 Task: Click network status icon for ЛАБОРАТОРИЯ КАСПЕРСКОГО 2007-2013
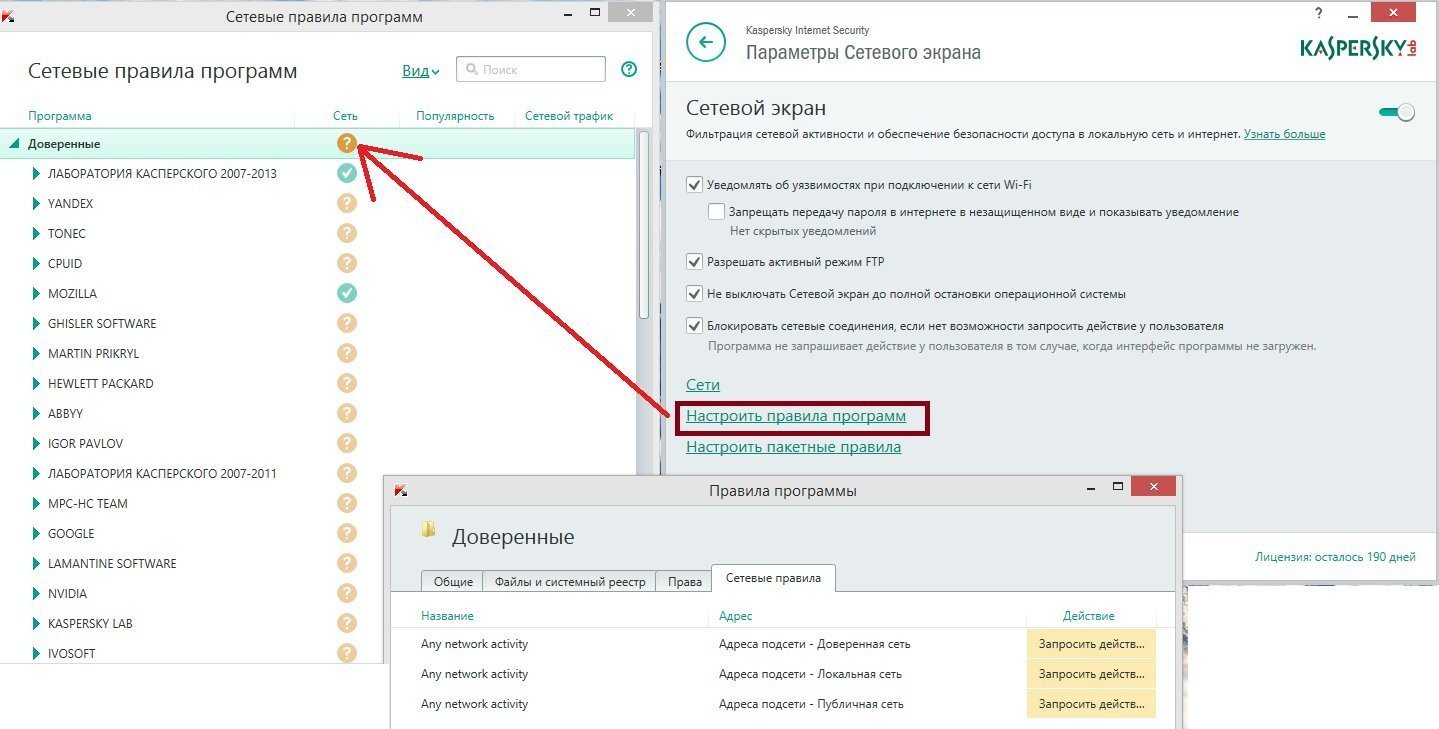pos(346,173)
